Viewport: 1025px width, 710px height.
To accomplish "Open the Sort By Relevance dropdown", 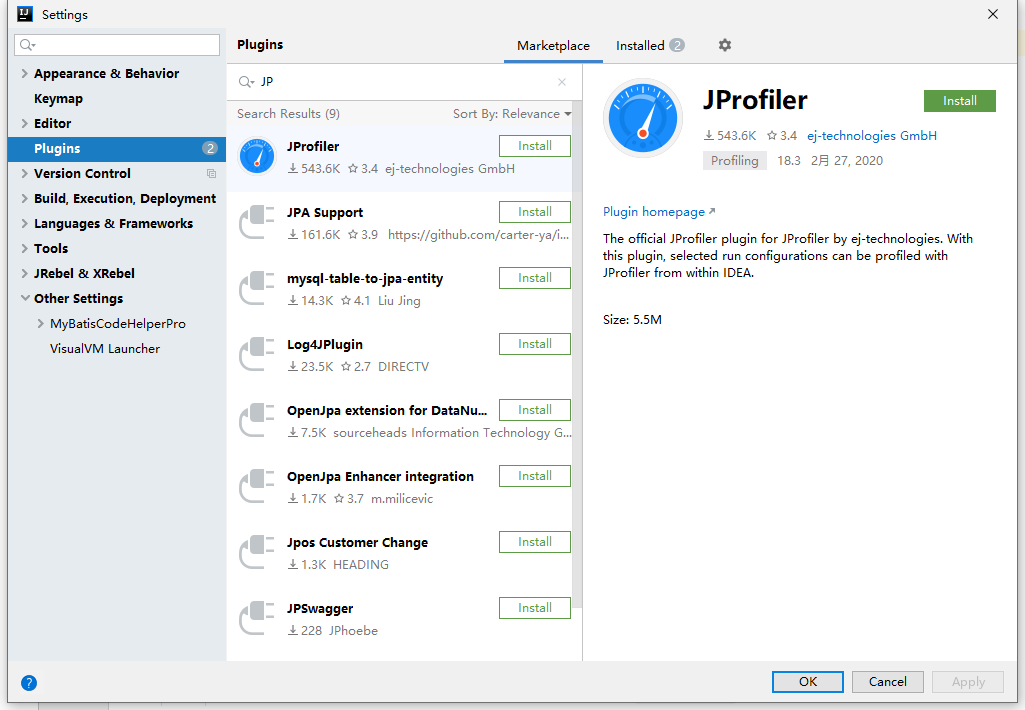I will pos(512,114).
